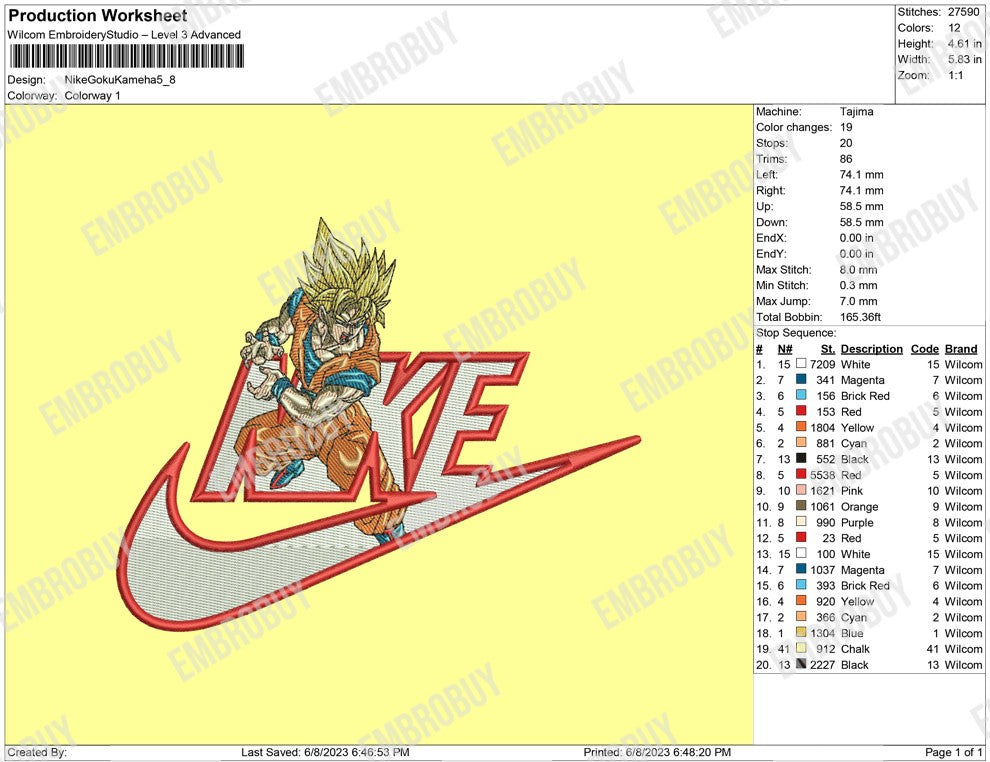990x762 pixels.
Task: Click the 'Page 1 of 1' footer text
Action: click(953, 752)
